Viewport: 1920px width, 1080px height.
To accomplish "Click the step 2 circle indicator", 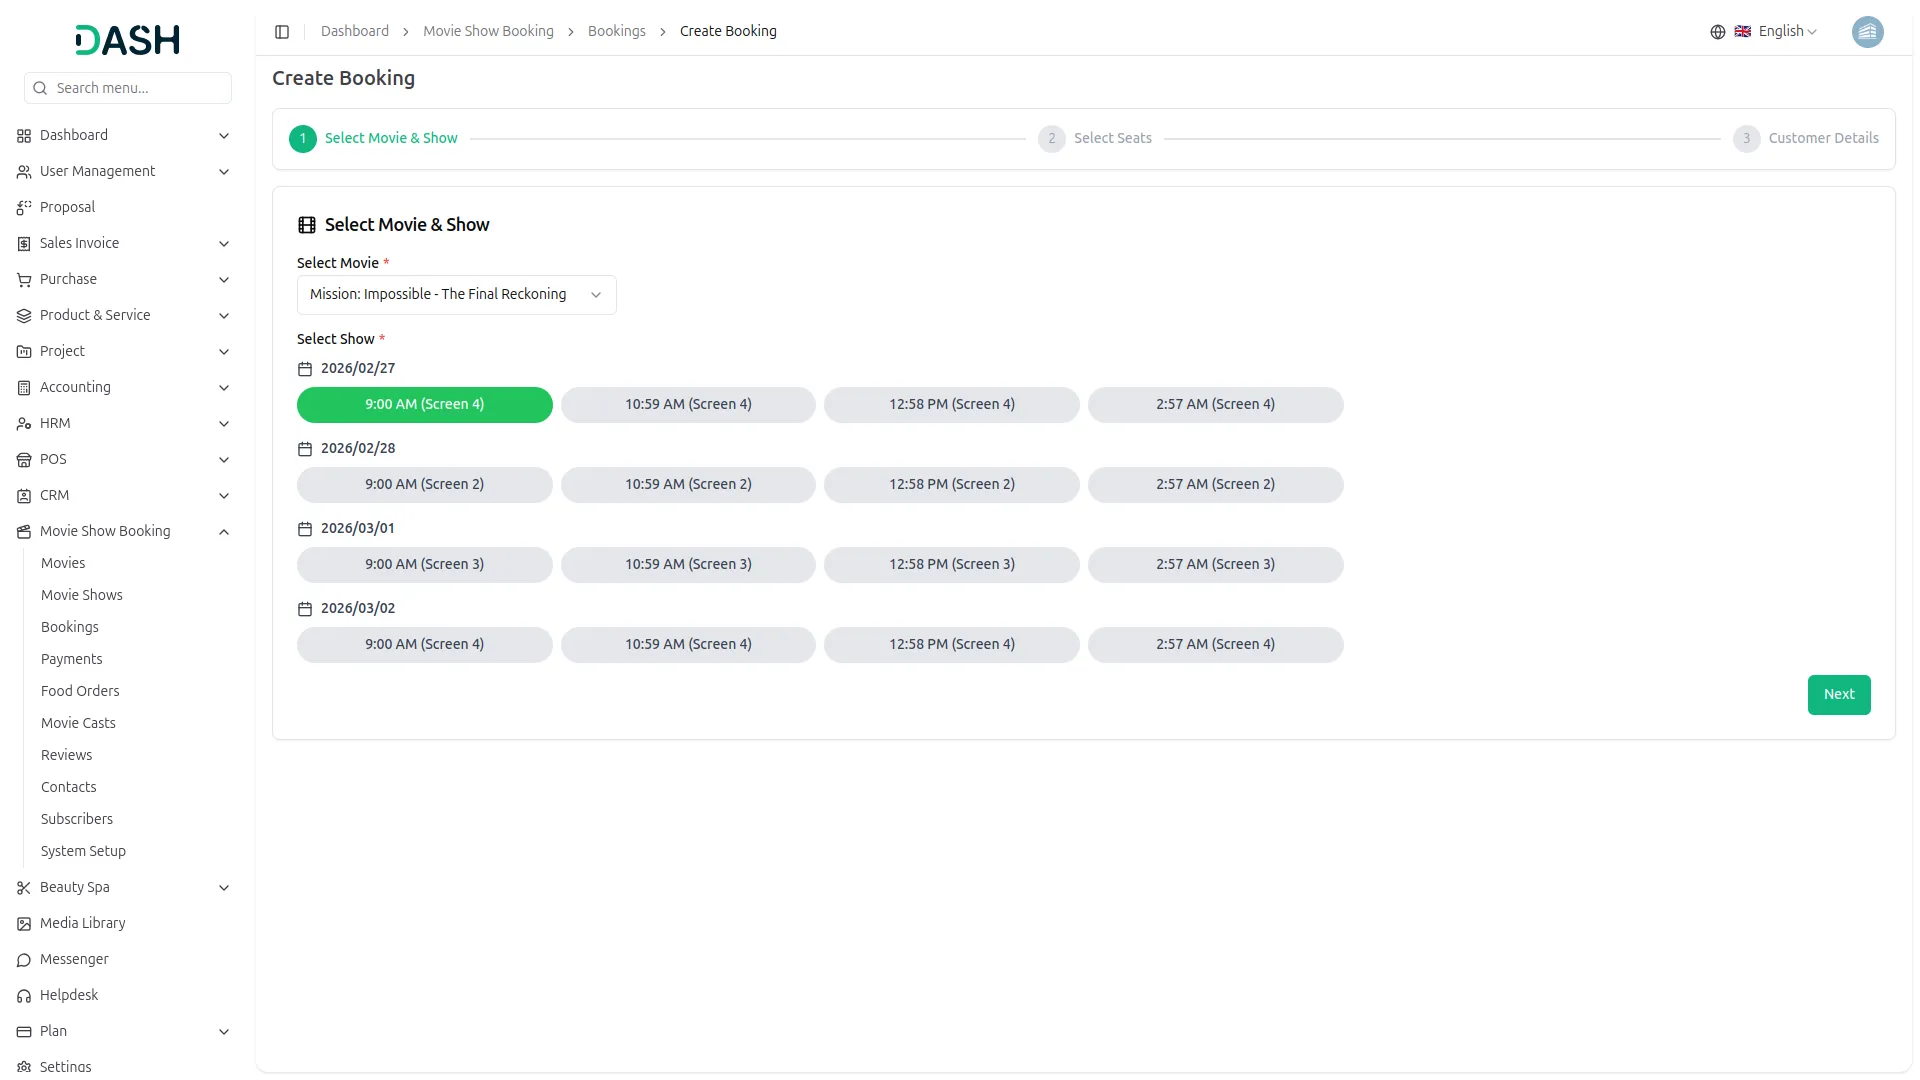I will pos(1051,139).
